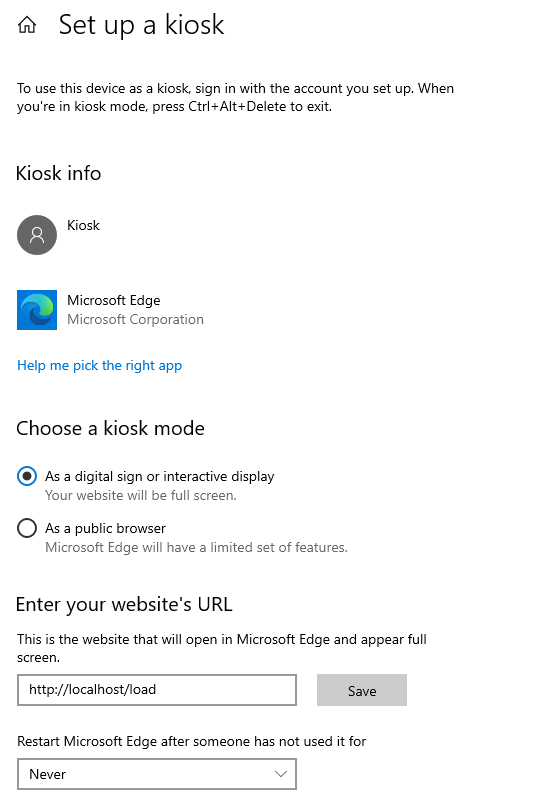Click the limited set of features description

196,547
